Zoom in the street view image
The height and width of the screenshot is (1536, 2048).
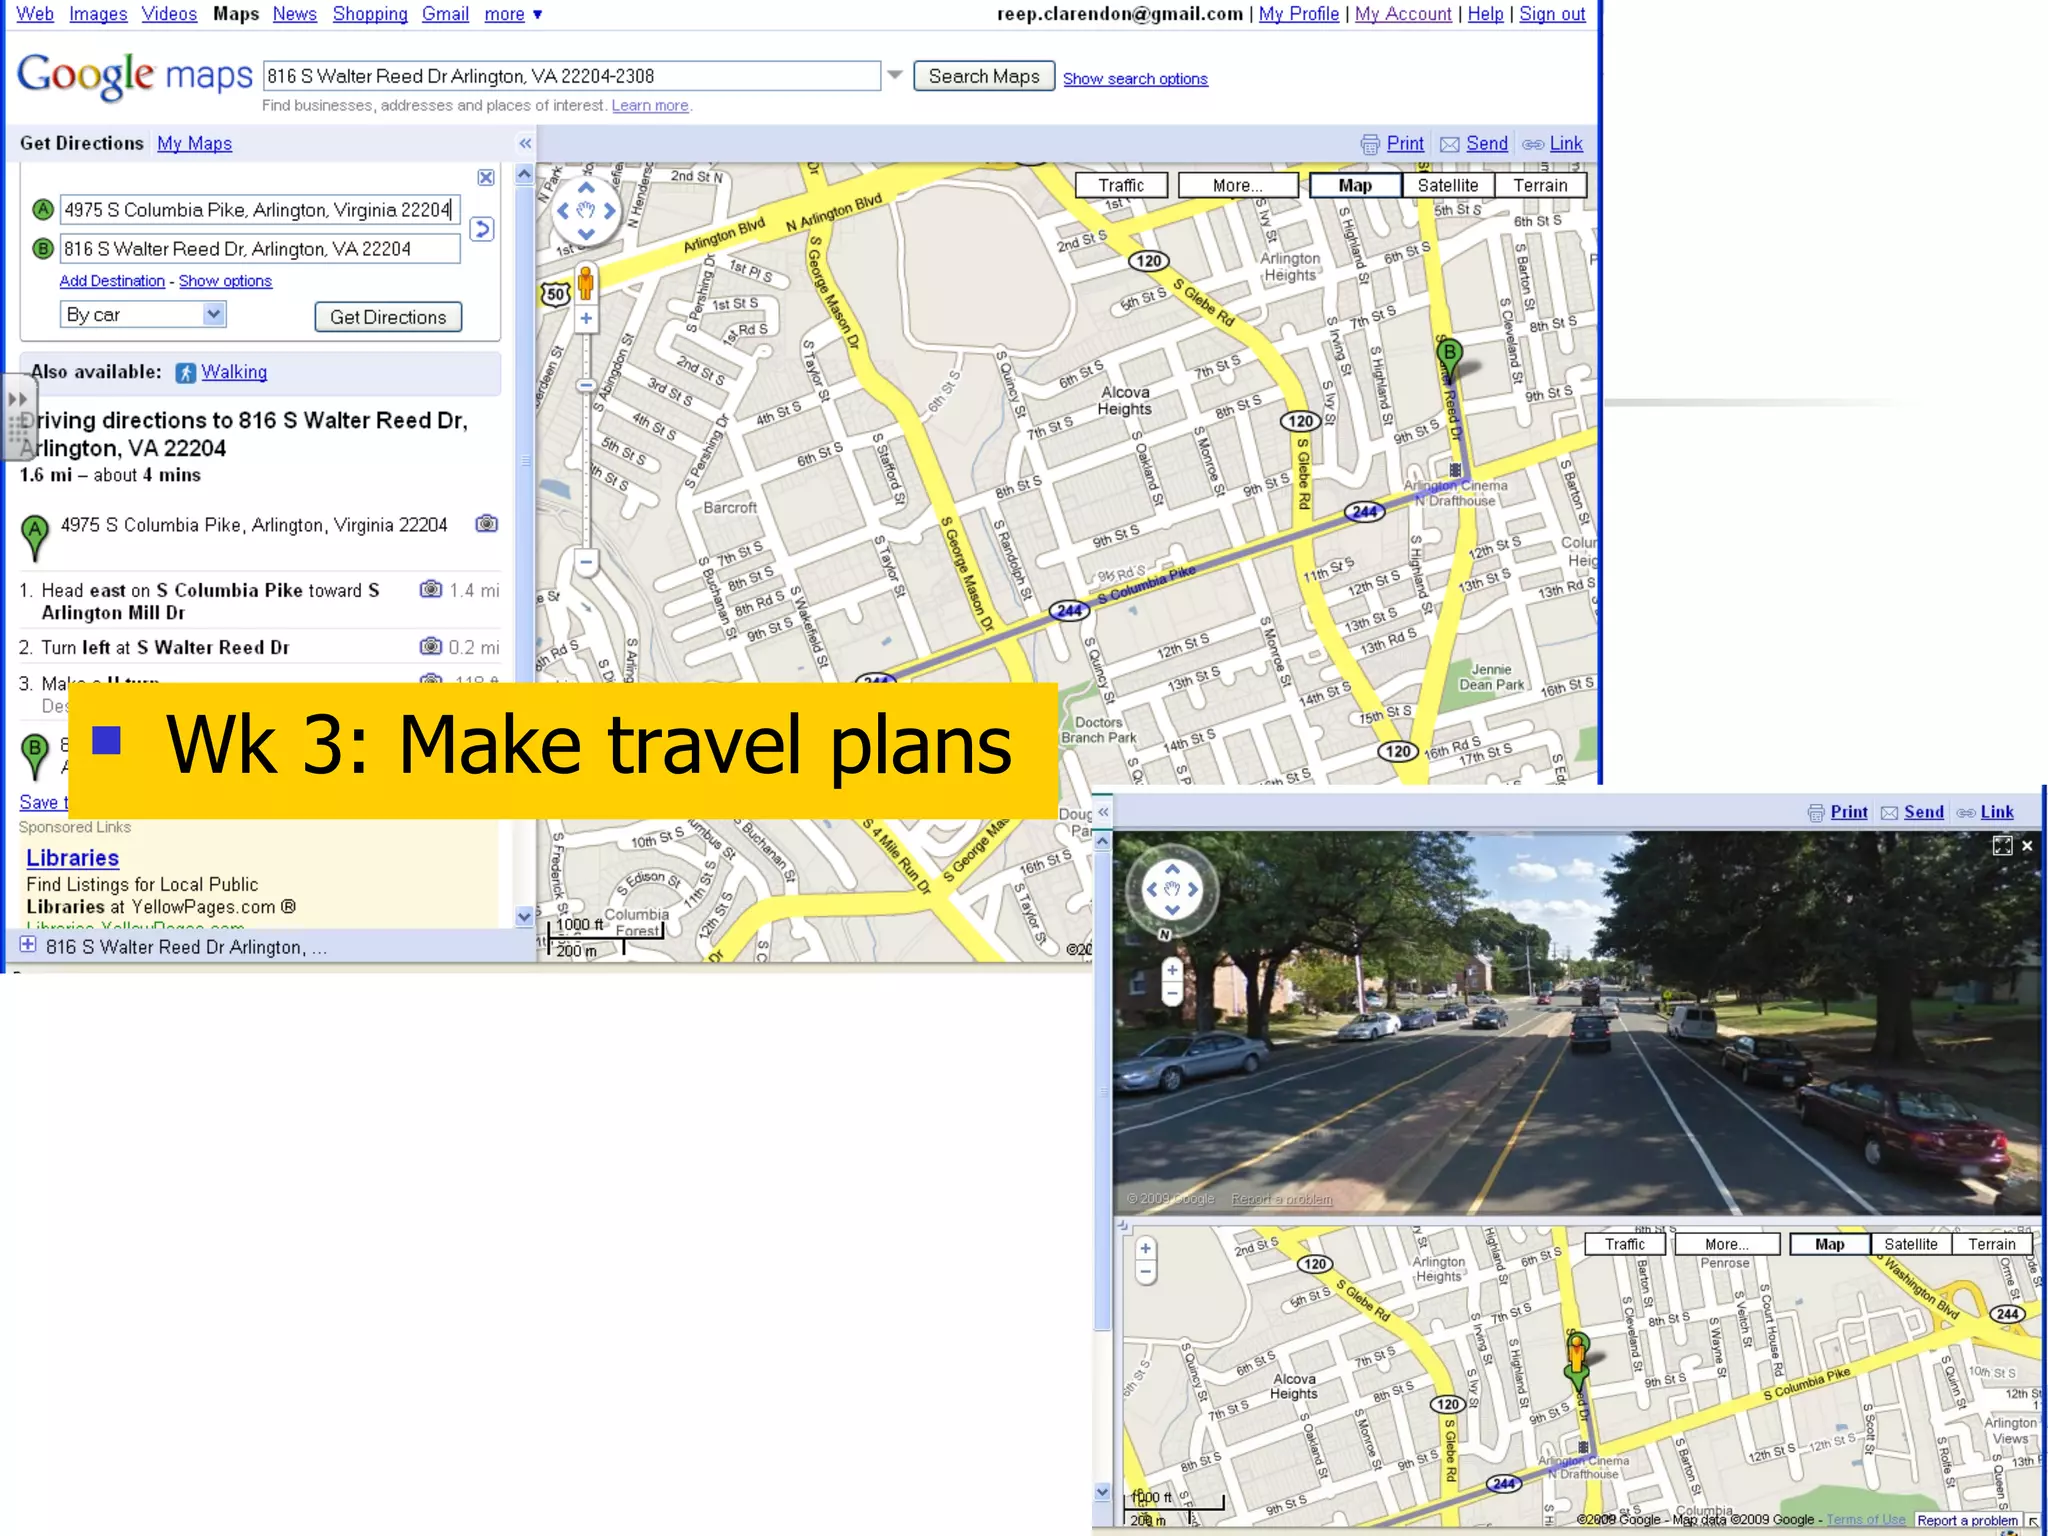[1172, 969]
